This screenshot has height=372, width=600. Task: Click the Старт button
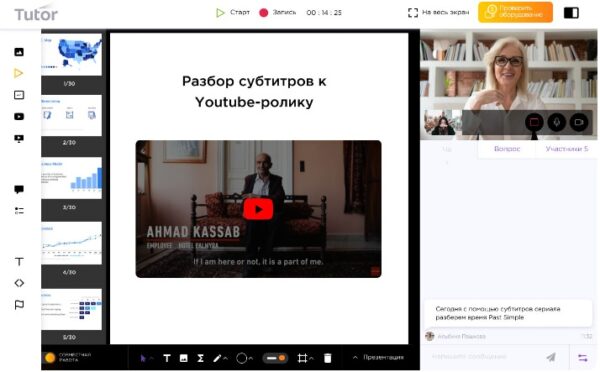coord(233,13)
